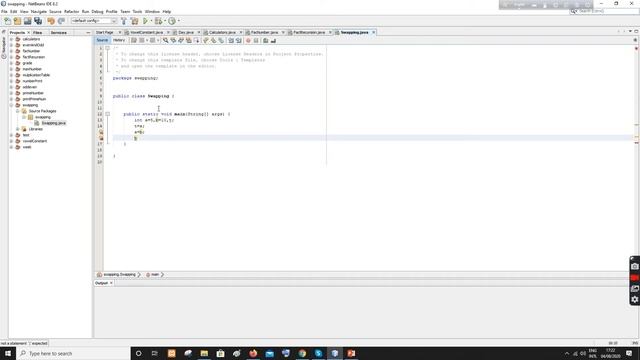The height and width of the screenshot is (360, 640).
Task: Open the Refactor menu
Action: tap(71, 11)
